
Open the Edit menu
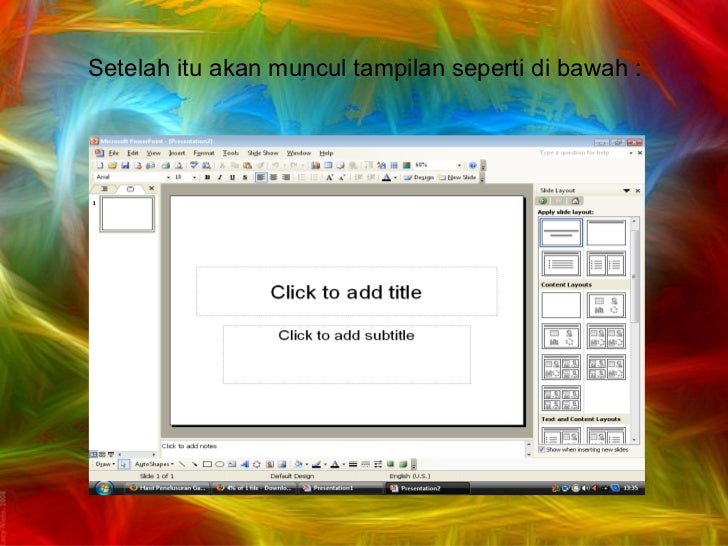tap(133, 153)
